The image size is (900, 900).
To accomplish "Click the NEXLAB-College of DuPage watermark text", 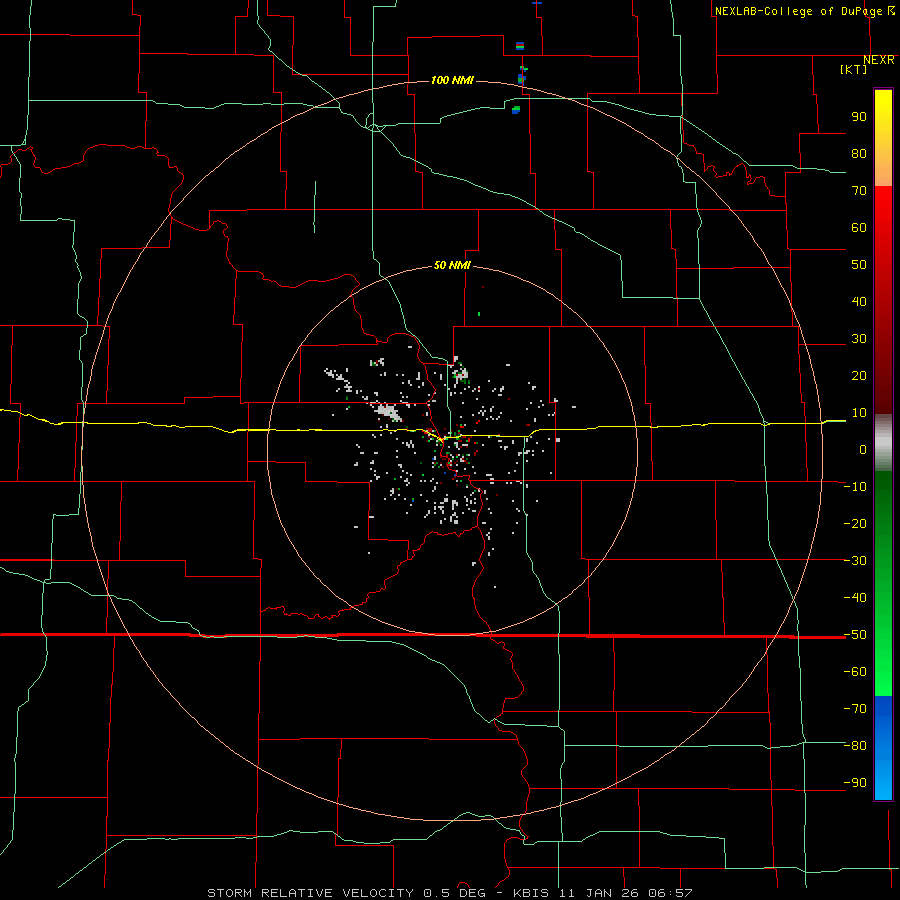I will [798, 11].
